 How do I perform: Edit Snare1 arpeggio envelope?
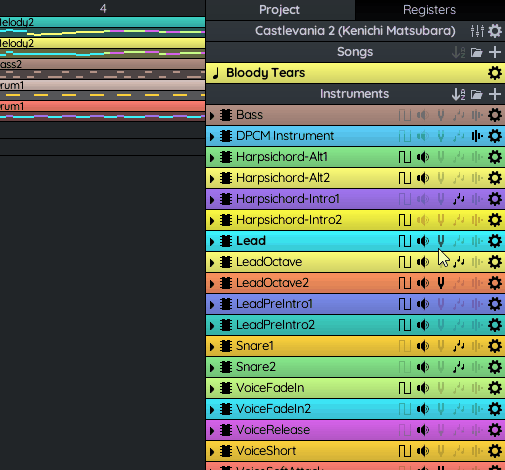point(459,346)
